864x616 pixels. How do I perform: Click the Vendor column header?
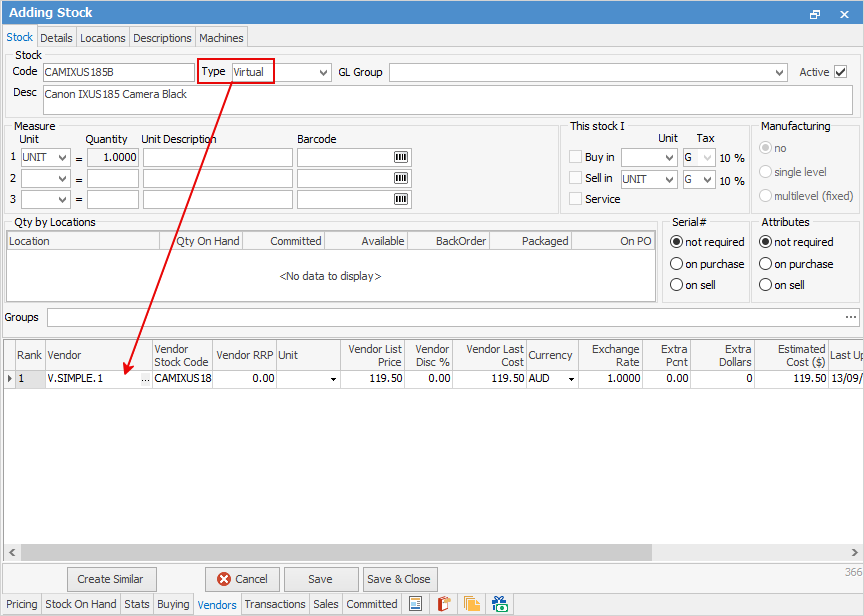pos(99,355)
